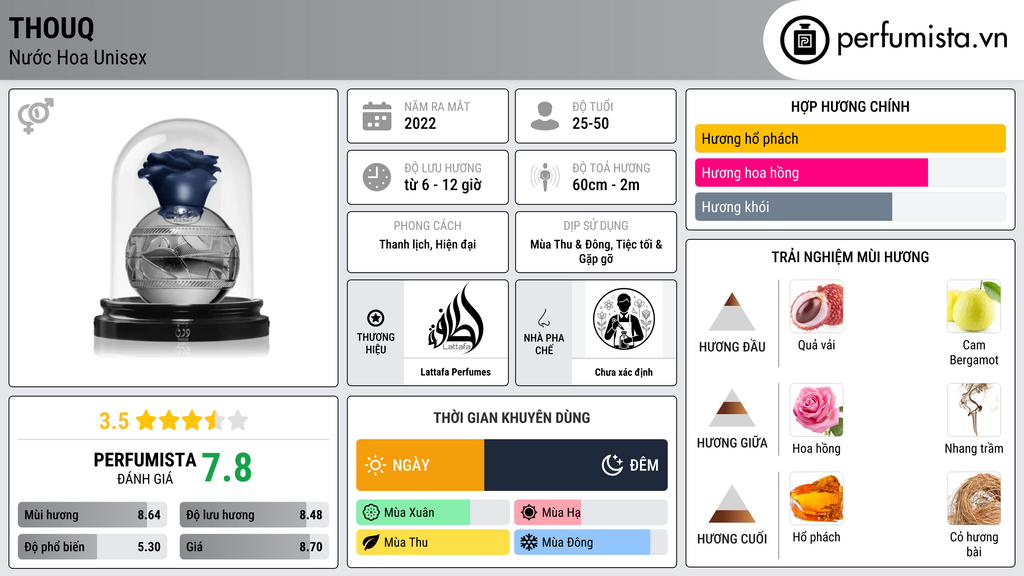Click the Mùi hương 8.64 score bar
This screenshot has width=1024, height=576.
[92, 515]
